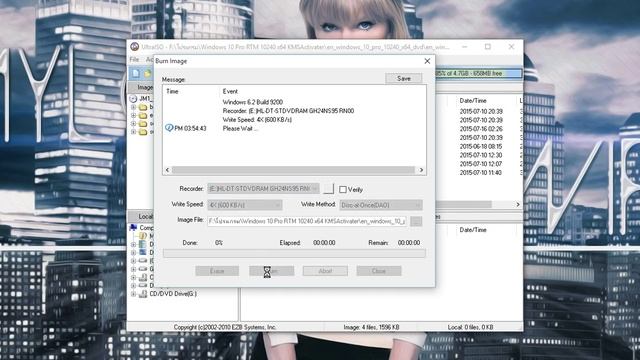Enable the Verify checkbox

(343, 189)
